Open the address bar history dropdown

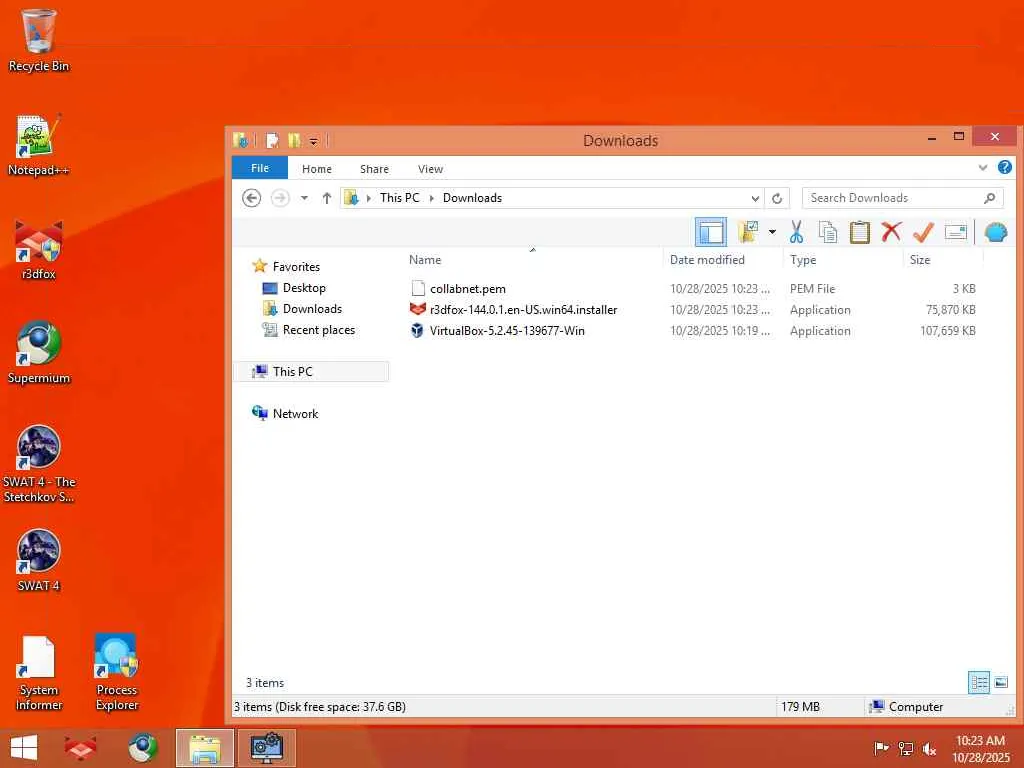[755, 199]
